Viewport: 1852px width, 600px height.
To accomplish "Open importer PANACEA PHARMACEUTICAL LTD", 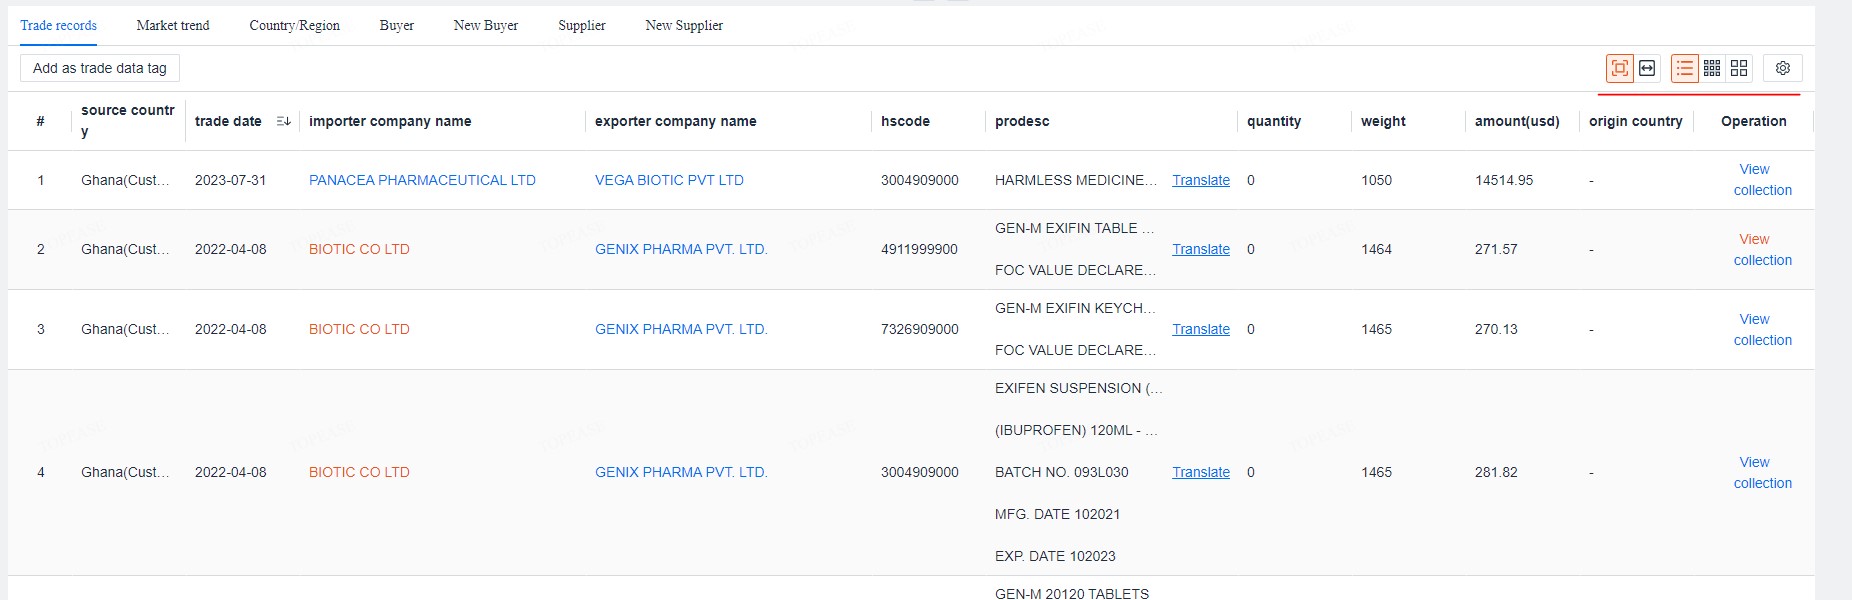I will click(x=422, y=180).
